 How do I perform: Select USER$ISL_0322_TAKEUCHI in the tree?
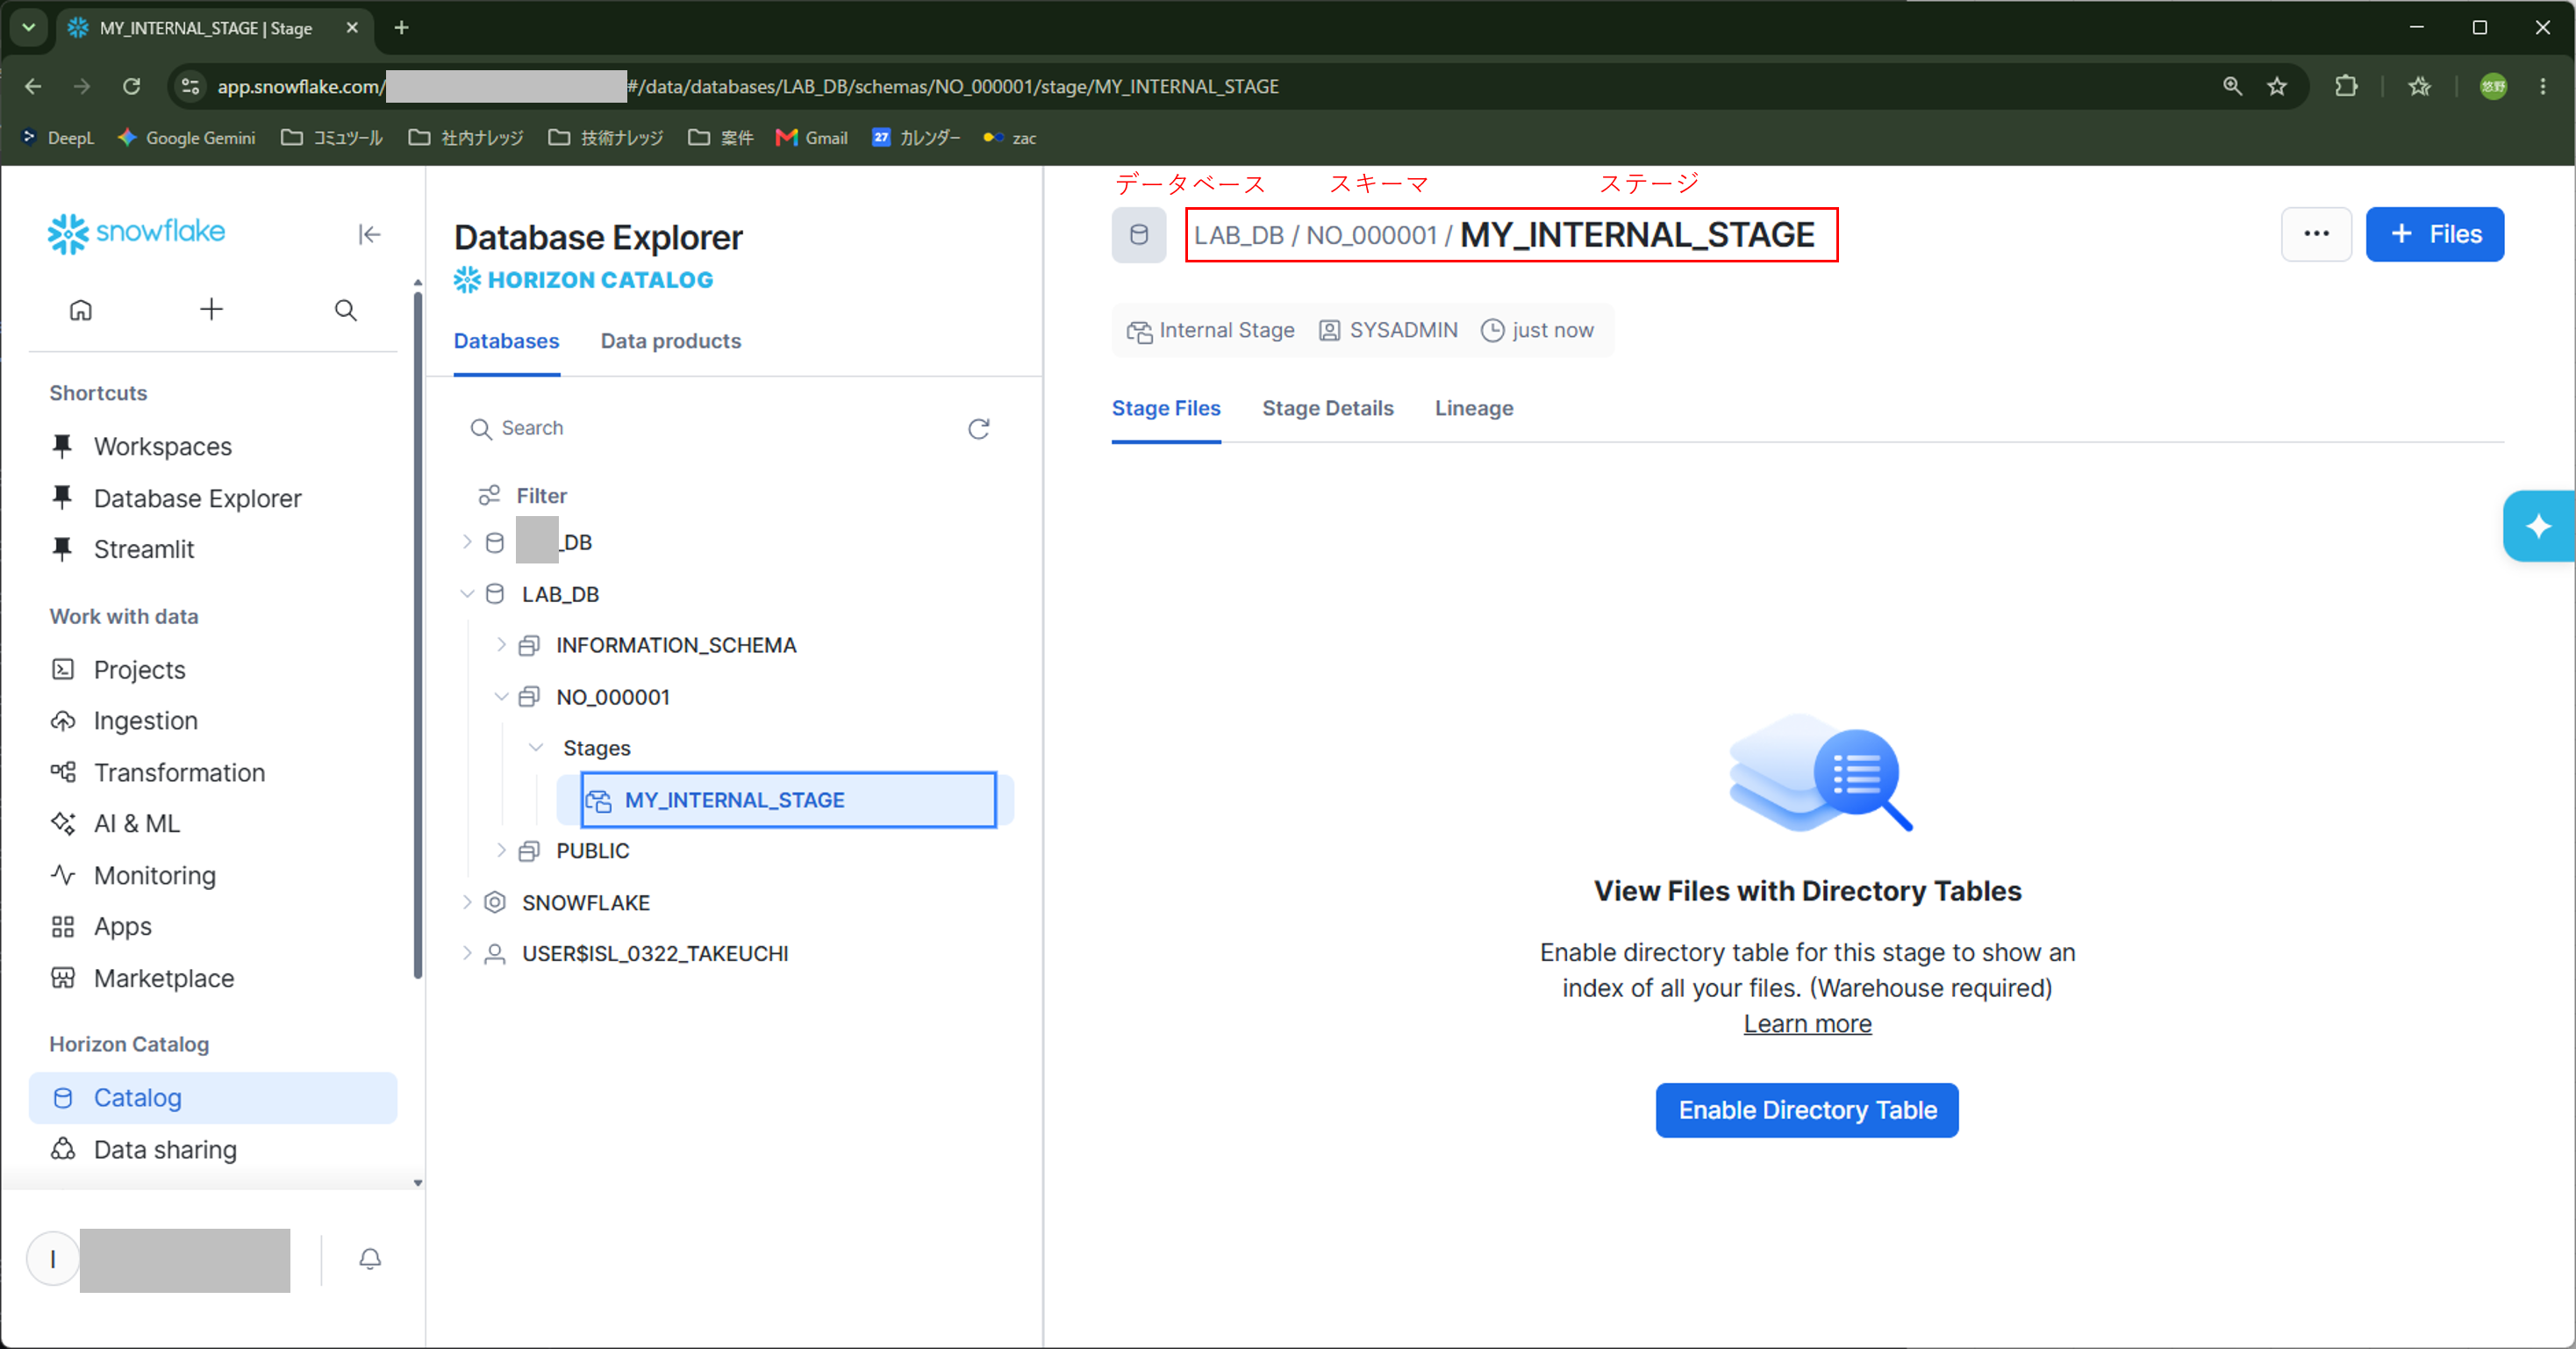pos(655,953)
